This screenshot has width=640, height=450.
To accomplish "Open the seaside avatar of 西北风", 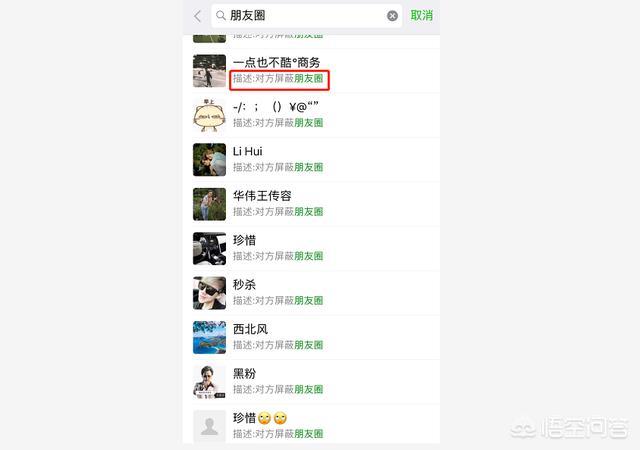I will pyautogui.click(x=209, y=337).
